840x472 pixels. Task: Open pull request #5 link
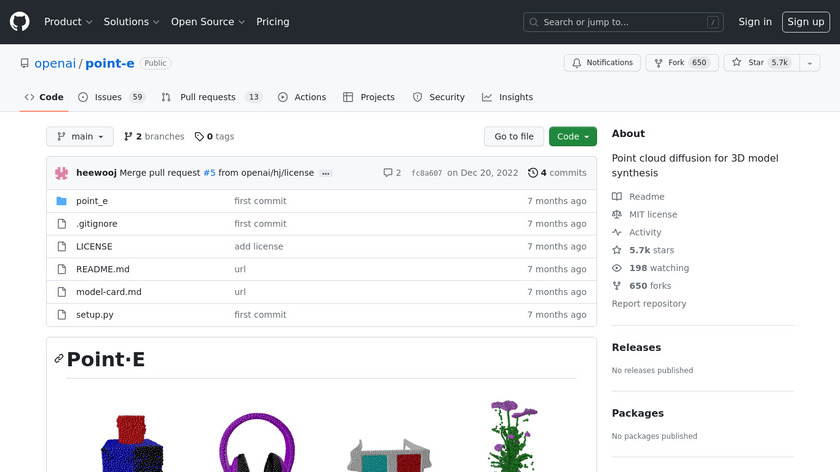209,173
